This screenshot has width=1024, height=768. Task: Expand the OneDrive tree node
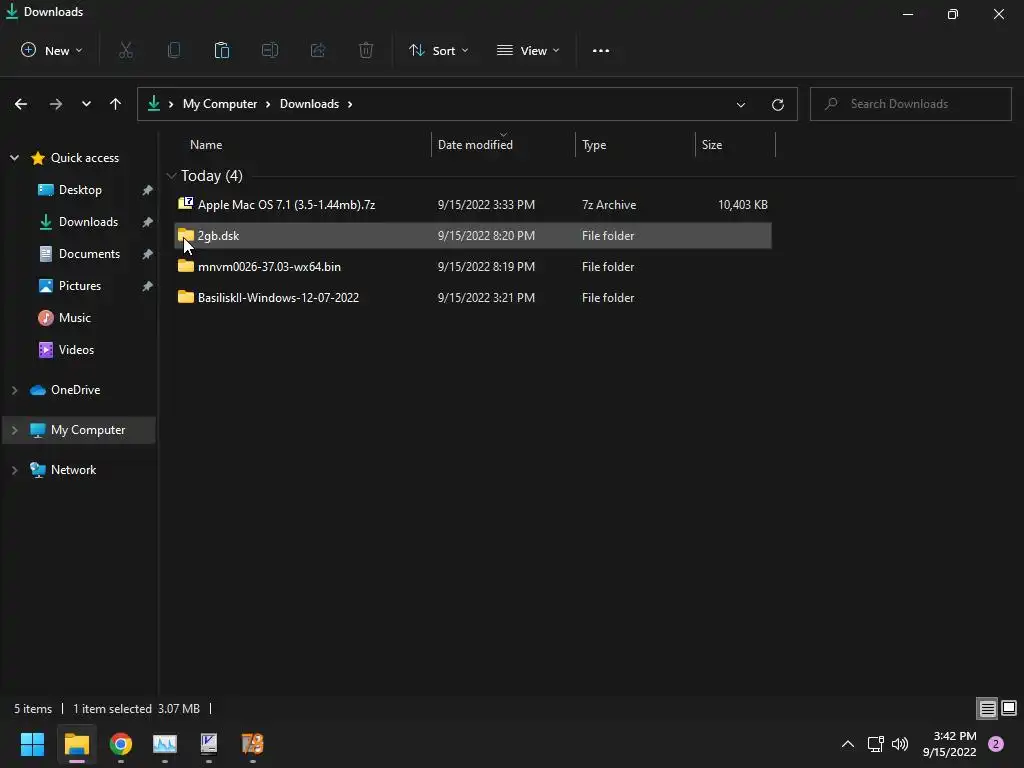[14, 390]
